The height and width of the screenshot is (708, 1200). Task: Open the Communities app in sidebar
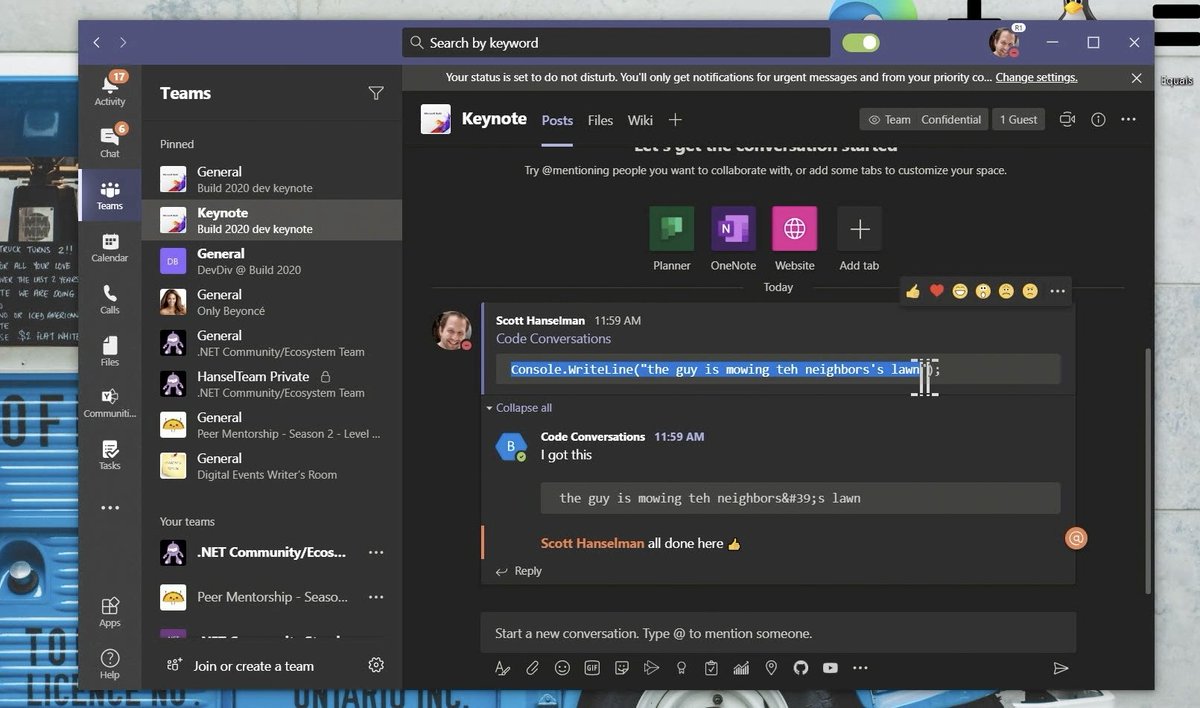pos(110,403)
